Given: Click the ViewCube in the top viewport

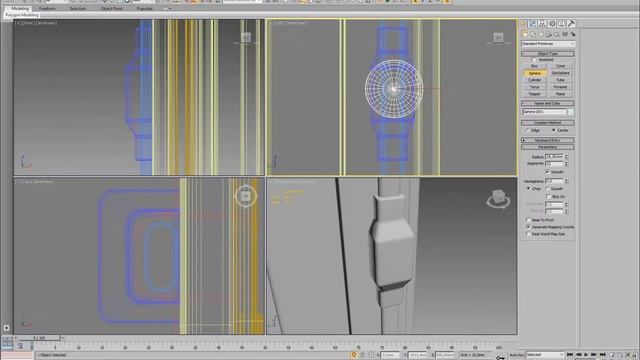Looking at the screenshot, I should [x=245, y=196].
